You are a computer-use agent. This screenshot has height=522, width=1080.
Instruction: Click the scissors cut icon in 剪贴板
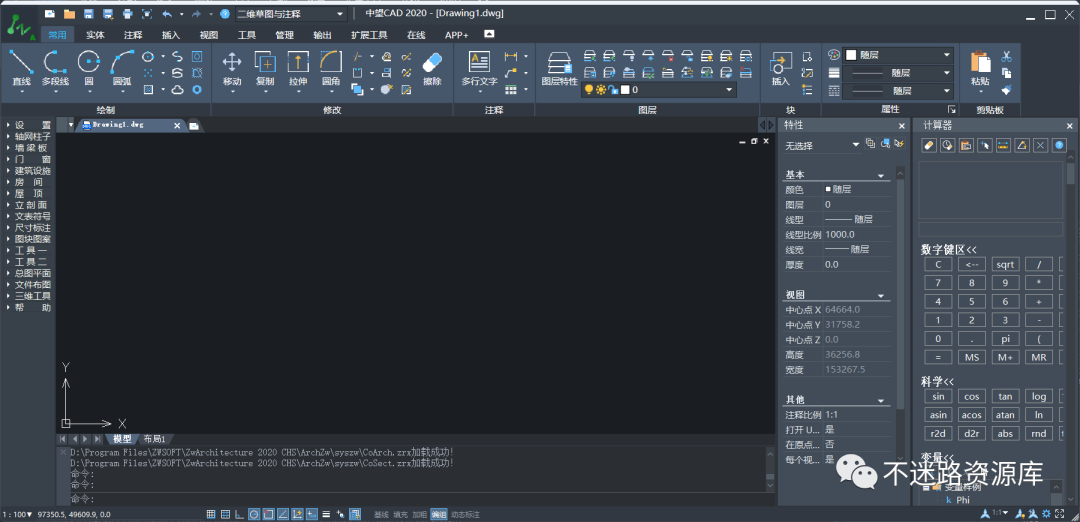point(1006,56)
